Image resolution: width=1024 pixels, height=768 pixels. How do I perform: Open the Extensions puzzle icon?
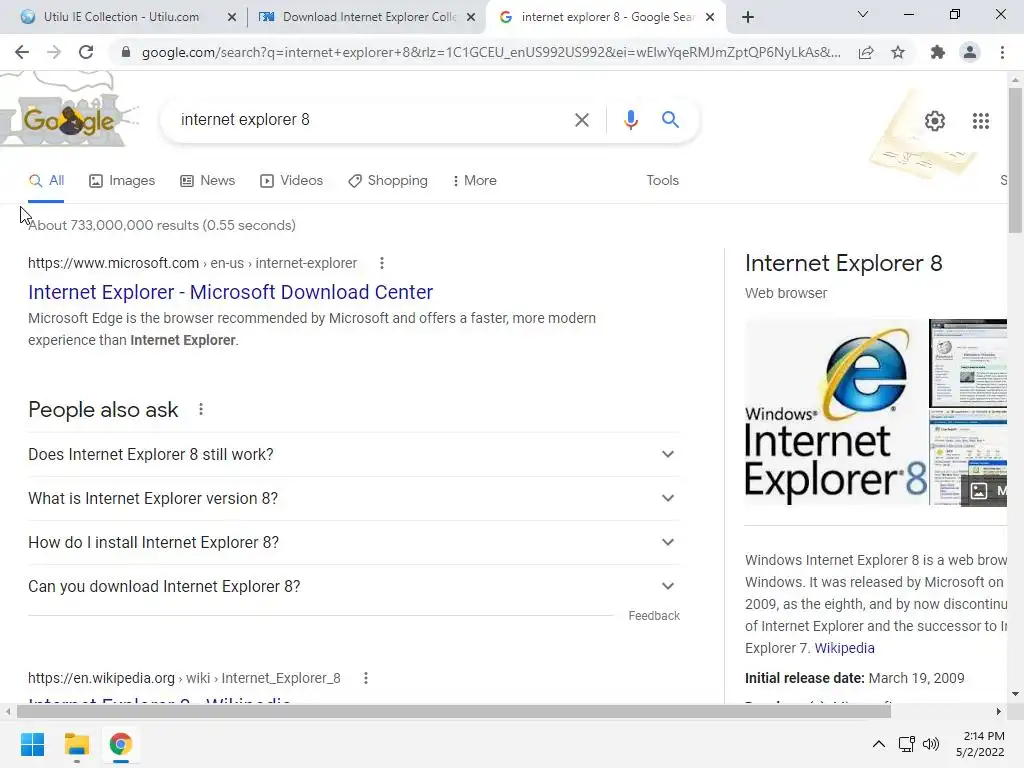[938, 52]
